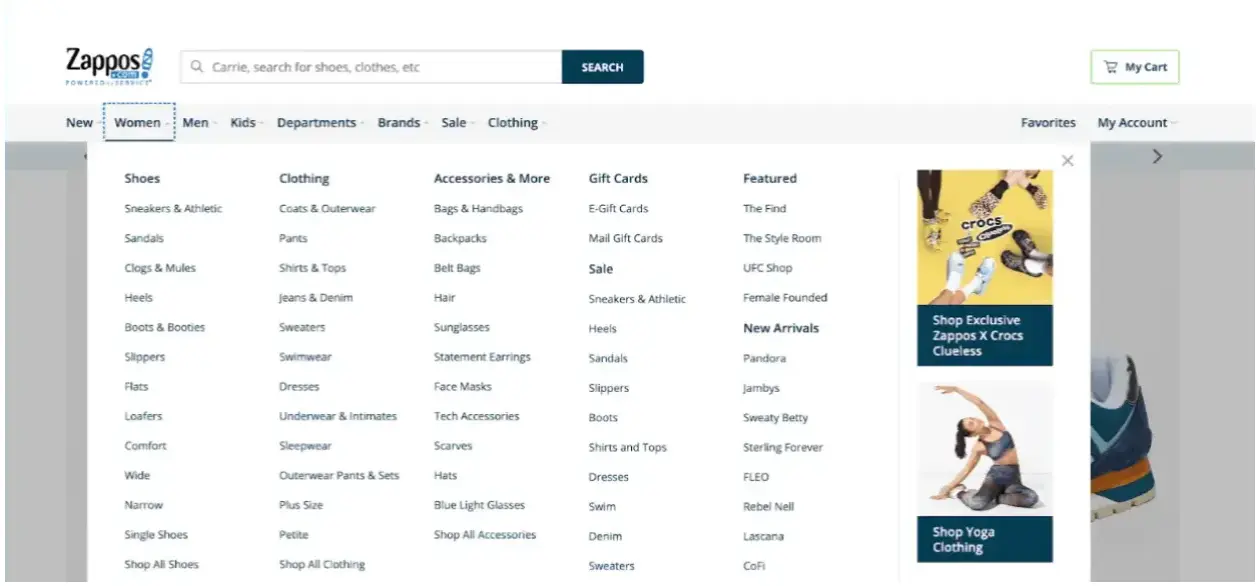Open the My Account dropdown
1256x586 pixels.
coord(1134,122)
